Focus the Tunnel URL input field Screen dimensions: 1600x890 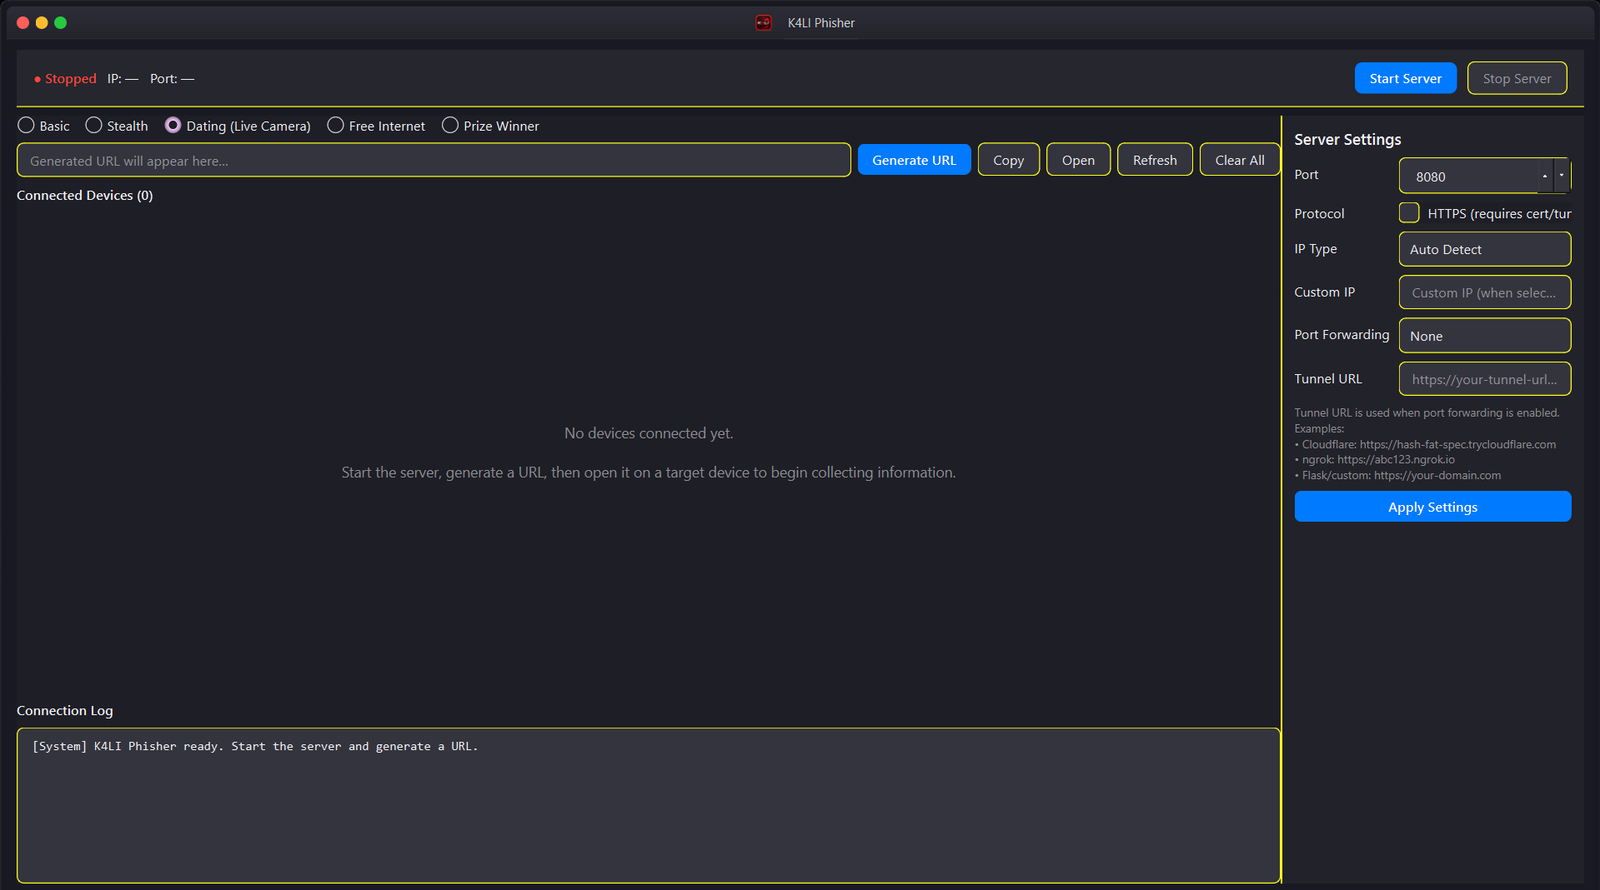pos(1484,379)
